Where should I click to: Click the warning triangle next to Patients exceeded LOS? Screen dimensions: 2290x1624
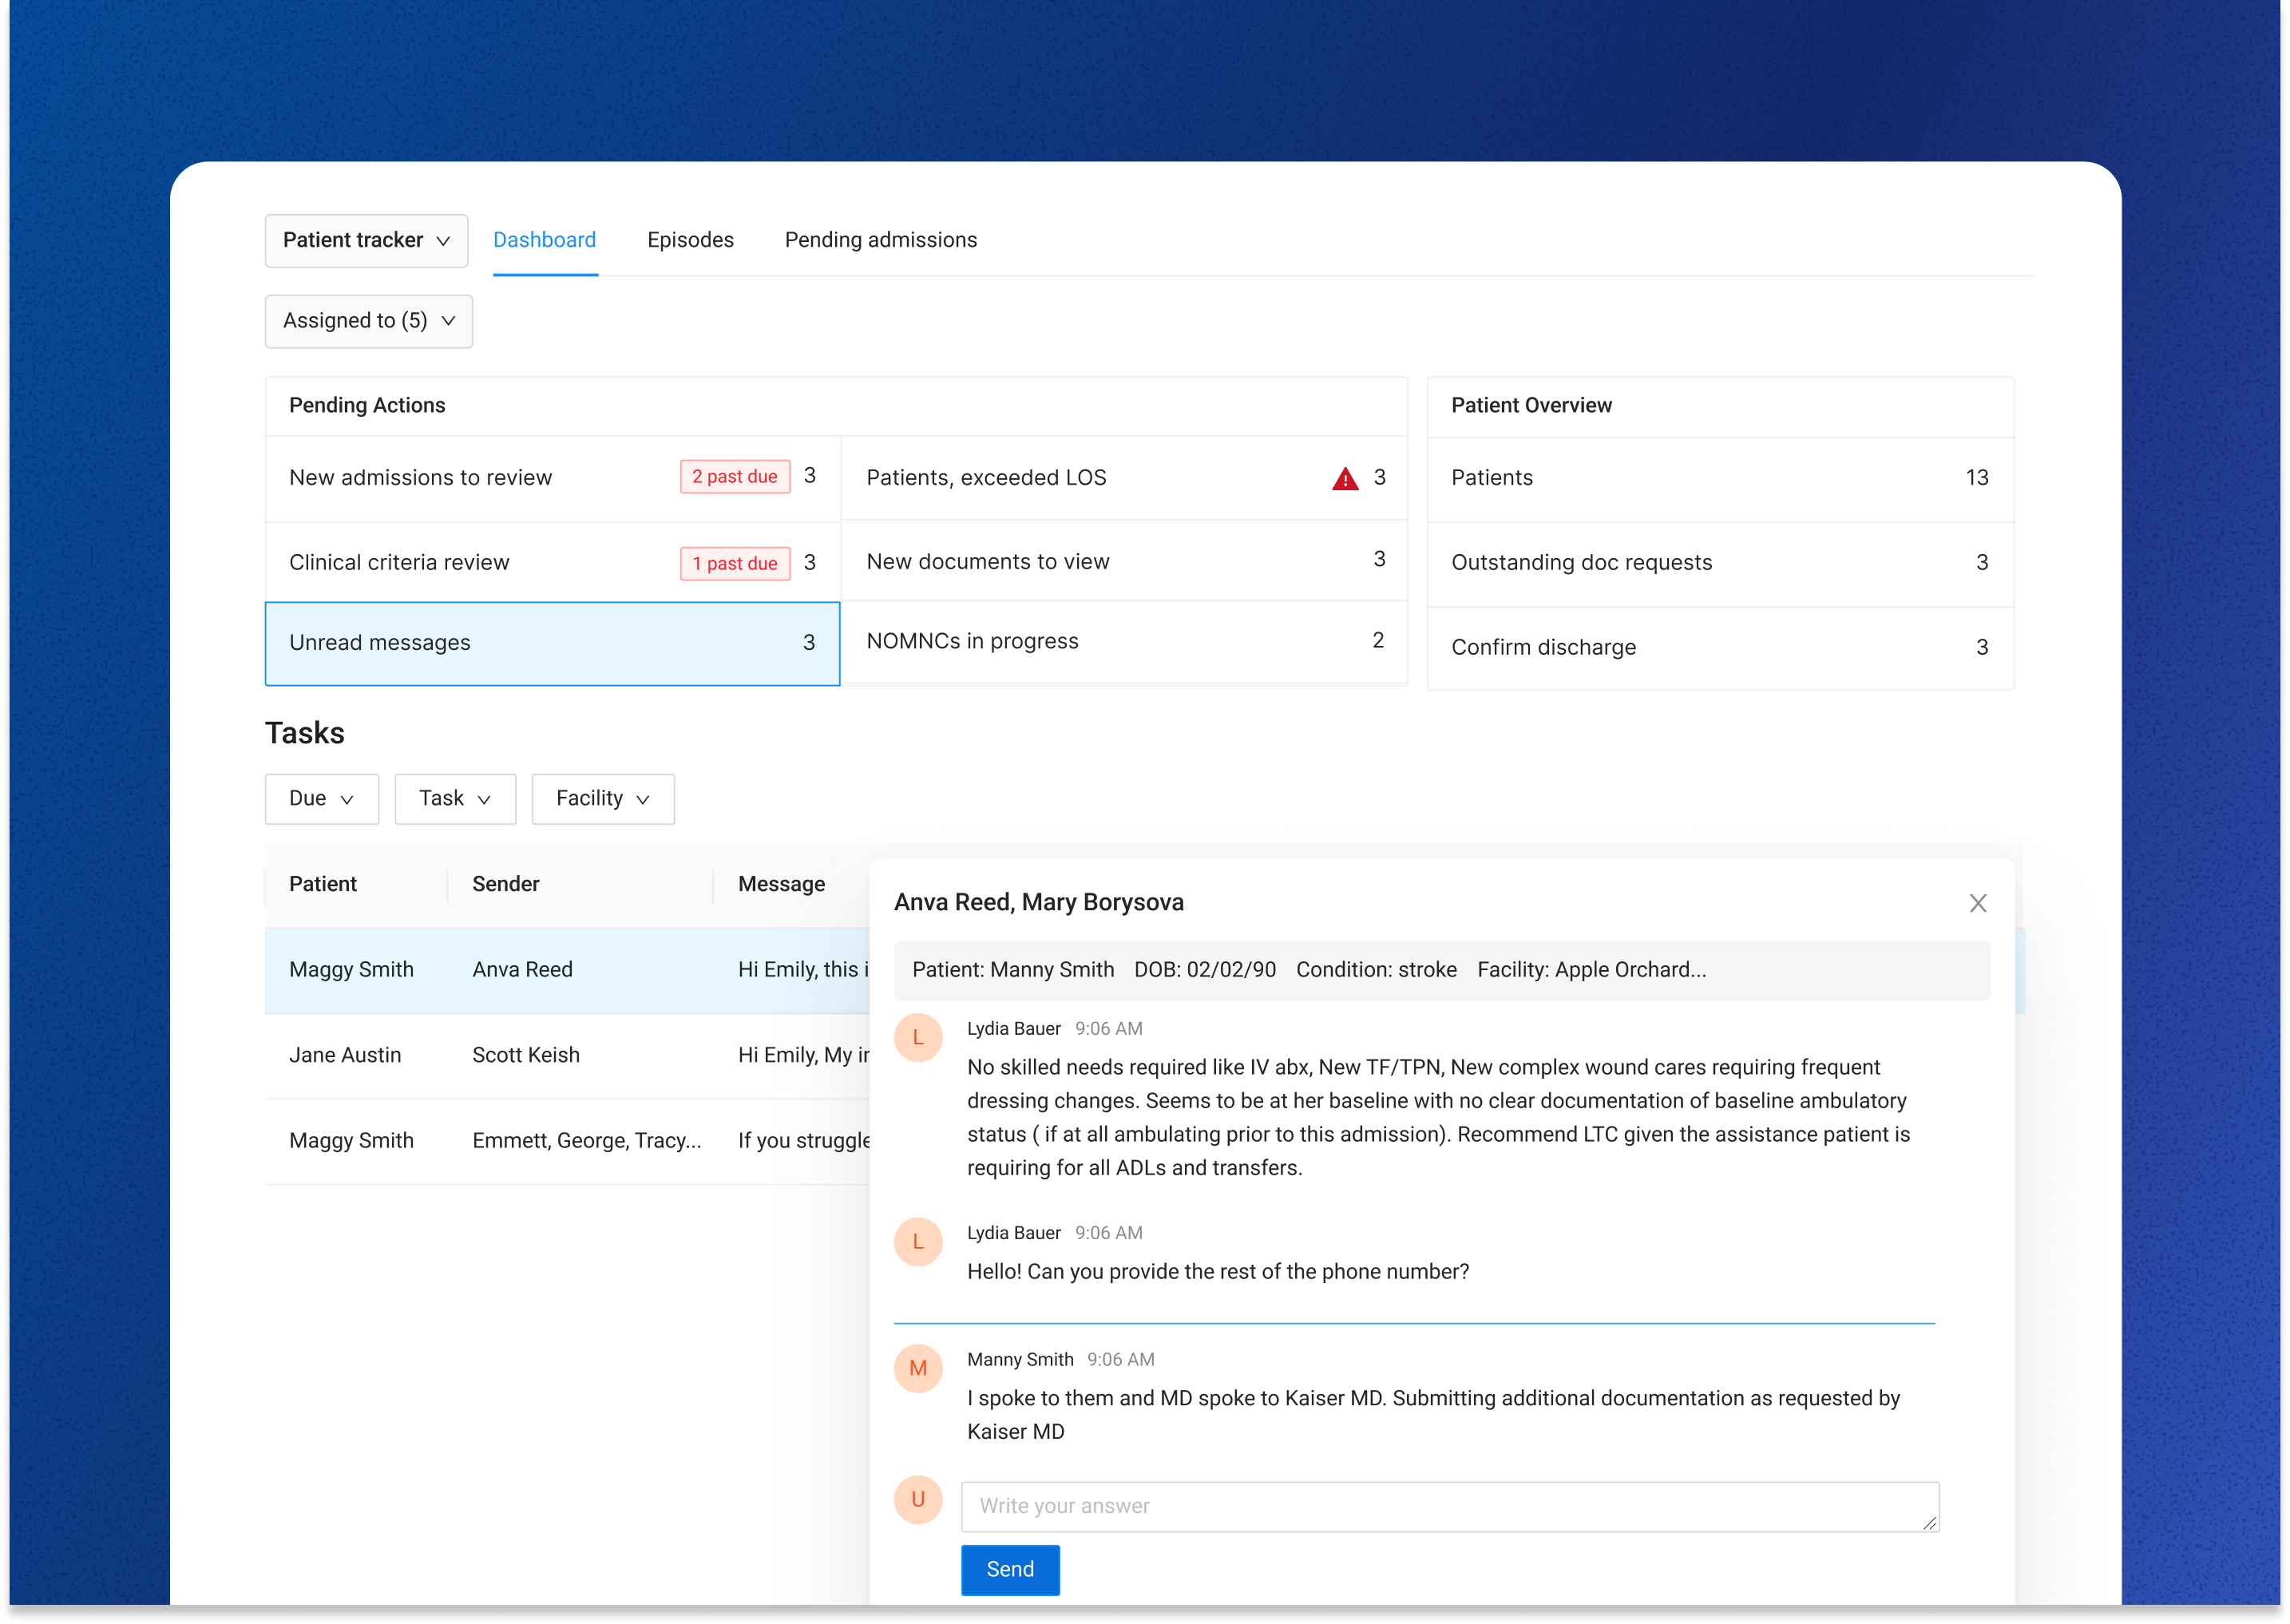(x=1345, y=477)
